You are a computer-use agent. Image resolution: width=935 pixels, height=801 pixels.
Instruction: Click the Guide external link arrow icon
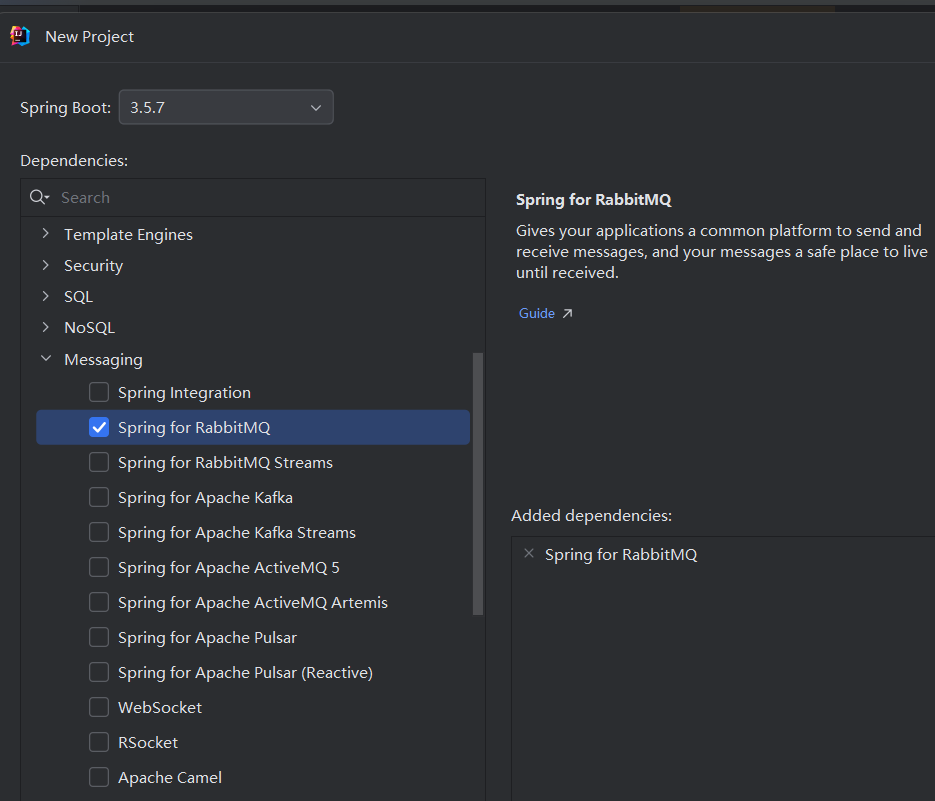[x=567, y=313]
